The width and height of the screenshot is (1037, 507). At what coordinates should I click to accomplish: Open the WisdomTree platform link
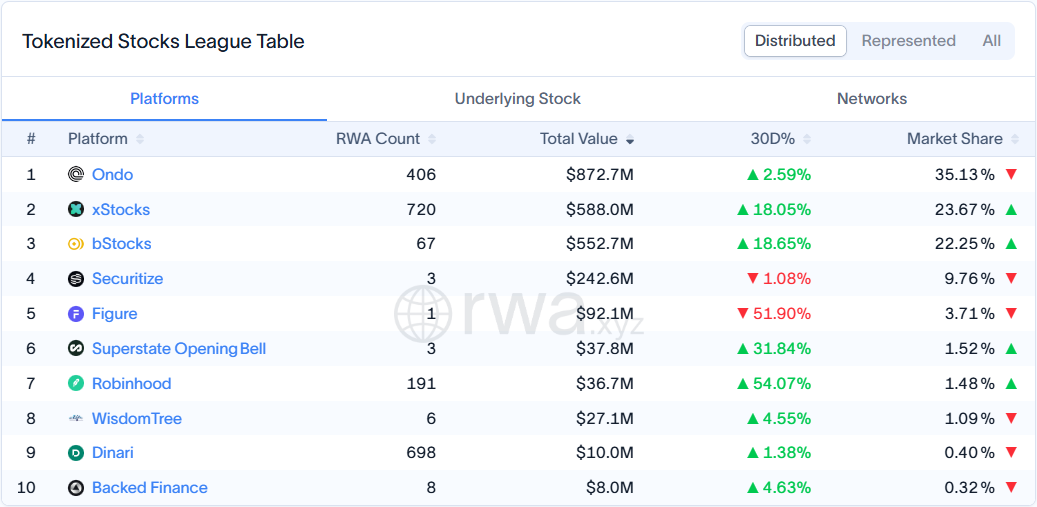[137, 418]
